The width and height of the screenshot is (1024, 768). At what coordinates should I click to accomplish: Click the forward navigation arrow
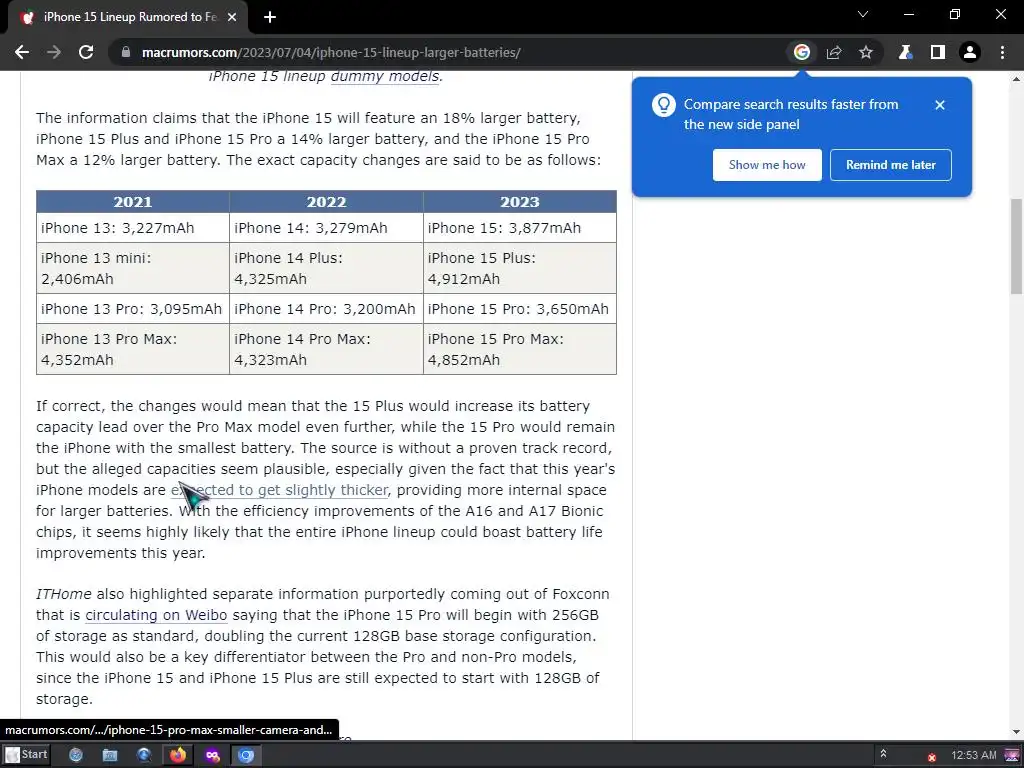click(54, 52)
